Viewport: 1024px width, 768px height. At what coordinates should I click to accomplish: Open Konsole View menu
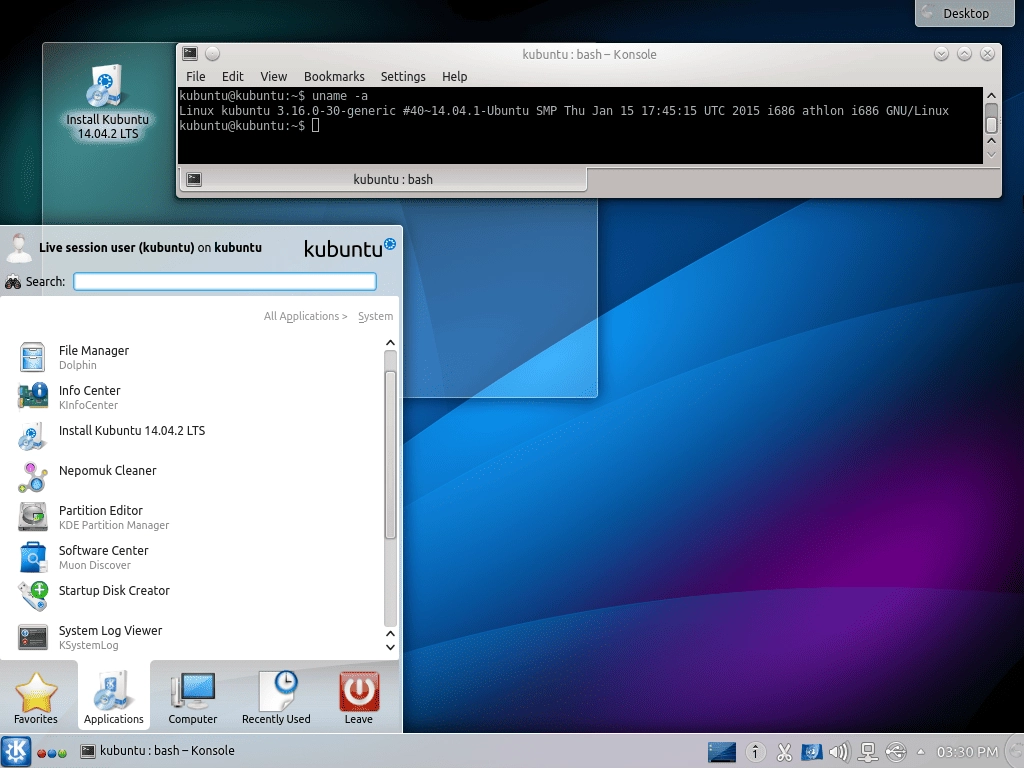click(274, 76)
